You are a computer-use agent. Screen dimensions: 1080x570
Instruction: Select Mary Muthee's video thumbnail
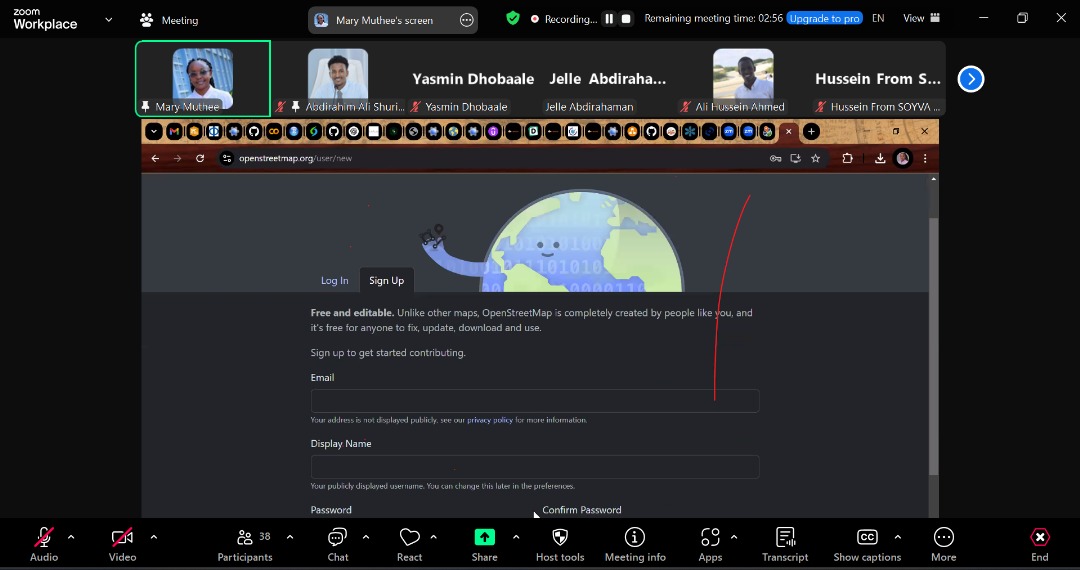pos(202,78)
